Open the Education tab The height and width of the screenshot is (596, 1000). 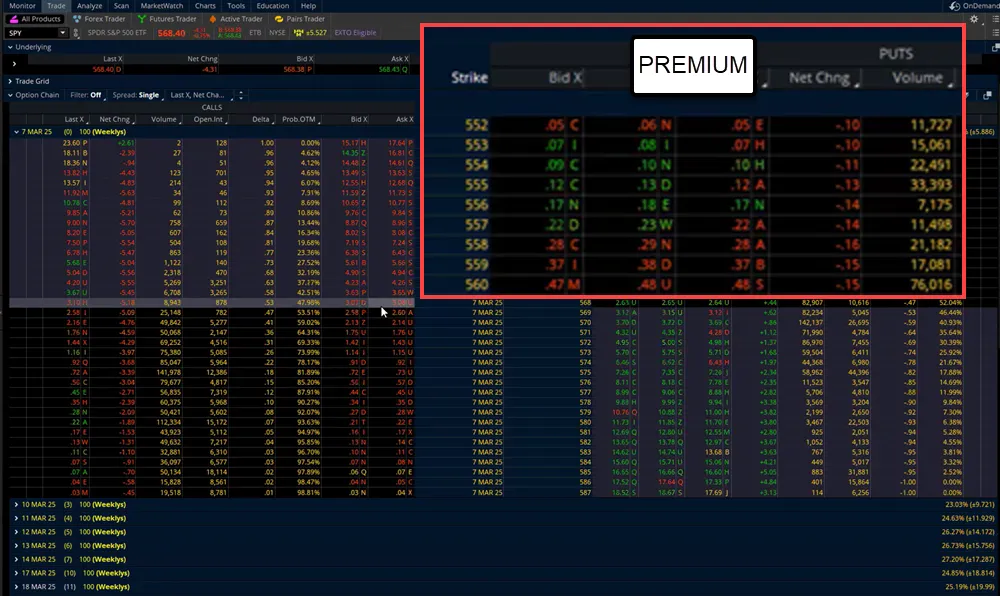273,6
